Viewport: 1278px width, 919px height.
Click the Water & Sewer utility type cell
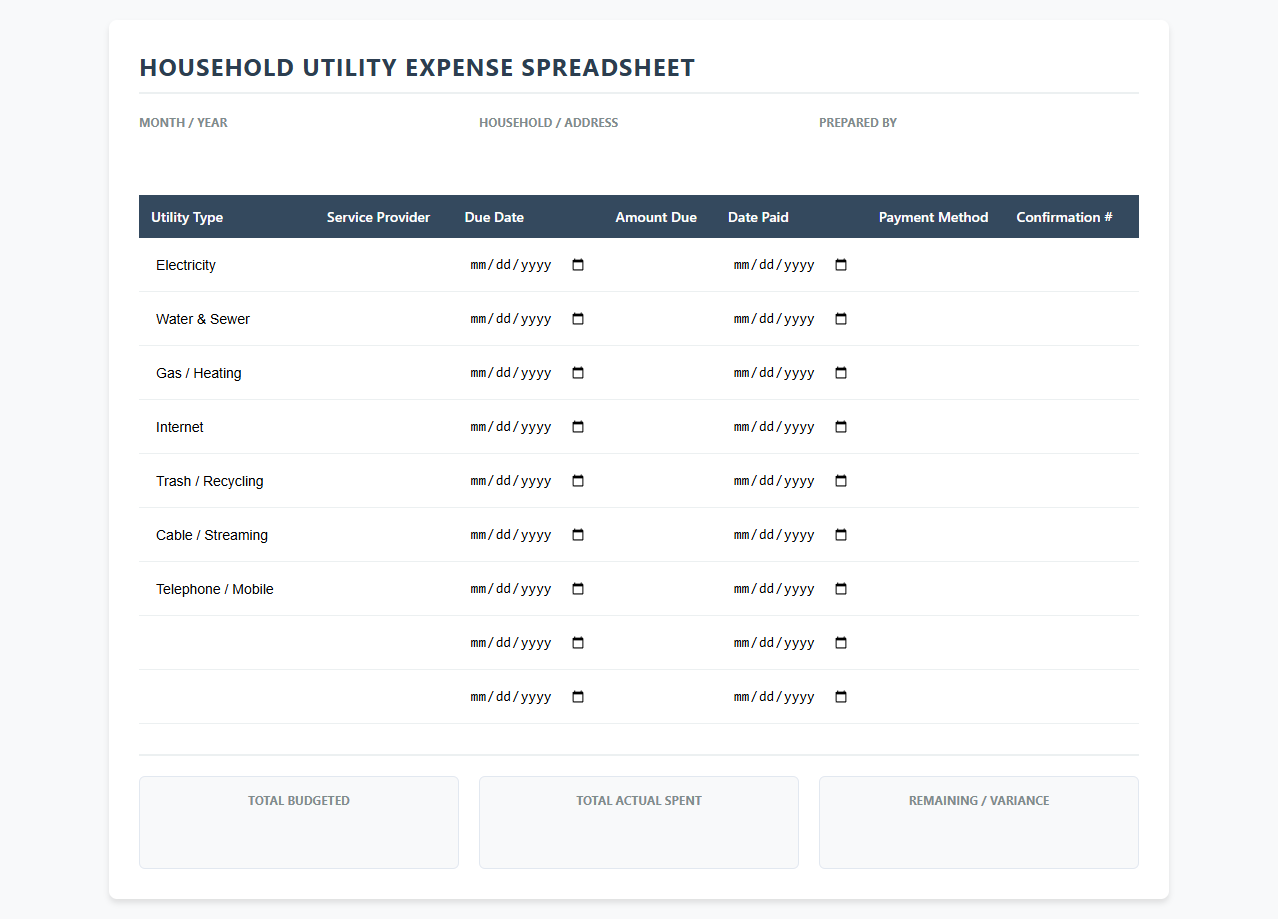pyautogui.click(x=227, y=319)
